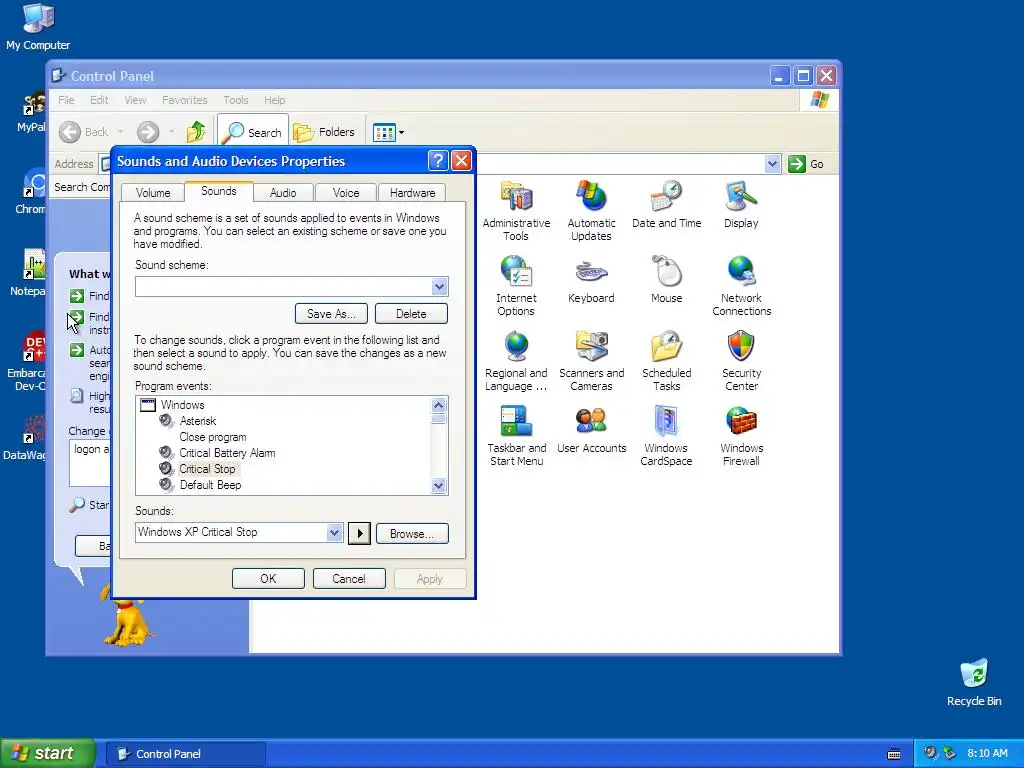Open Display properties icon
Image resolution: width=1024 pixels, height=768 pixels.
(x=741, y=204)
